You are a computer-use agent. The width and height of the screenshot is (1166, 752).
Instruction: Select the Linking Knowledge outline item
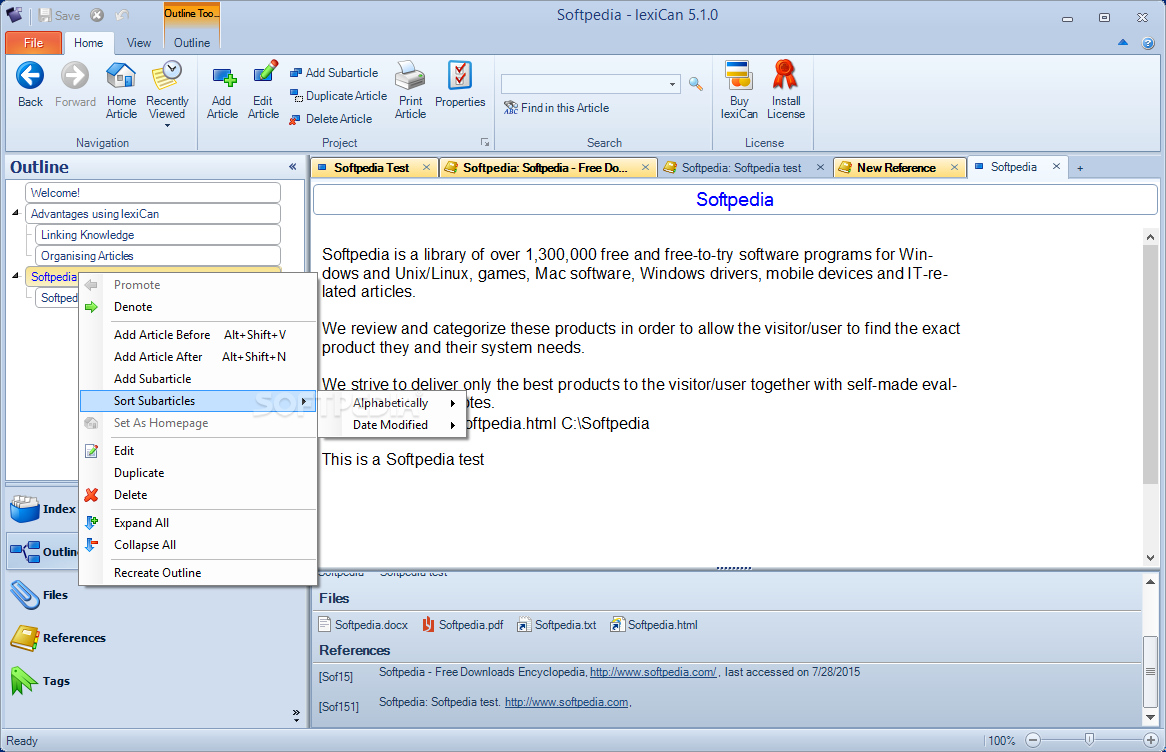pyautogui.click(x=158, y=235)
